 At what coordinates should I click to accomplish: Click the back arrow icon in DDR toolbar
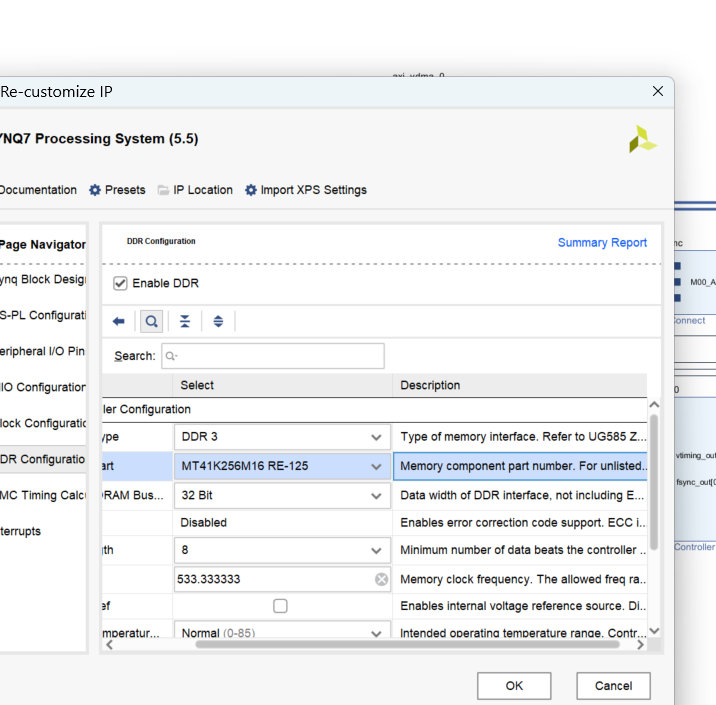click(119, 321)
